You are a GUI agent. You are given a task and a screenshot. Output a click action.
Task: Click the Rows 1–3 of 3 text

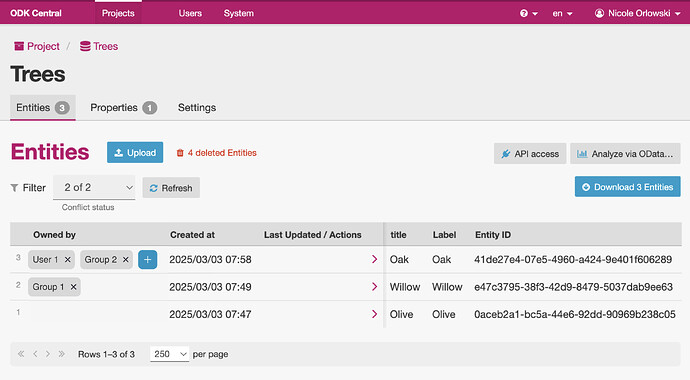tap(106, 354)
